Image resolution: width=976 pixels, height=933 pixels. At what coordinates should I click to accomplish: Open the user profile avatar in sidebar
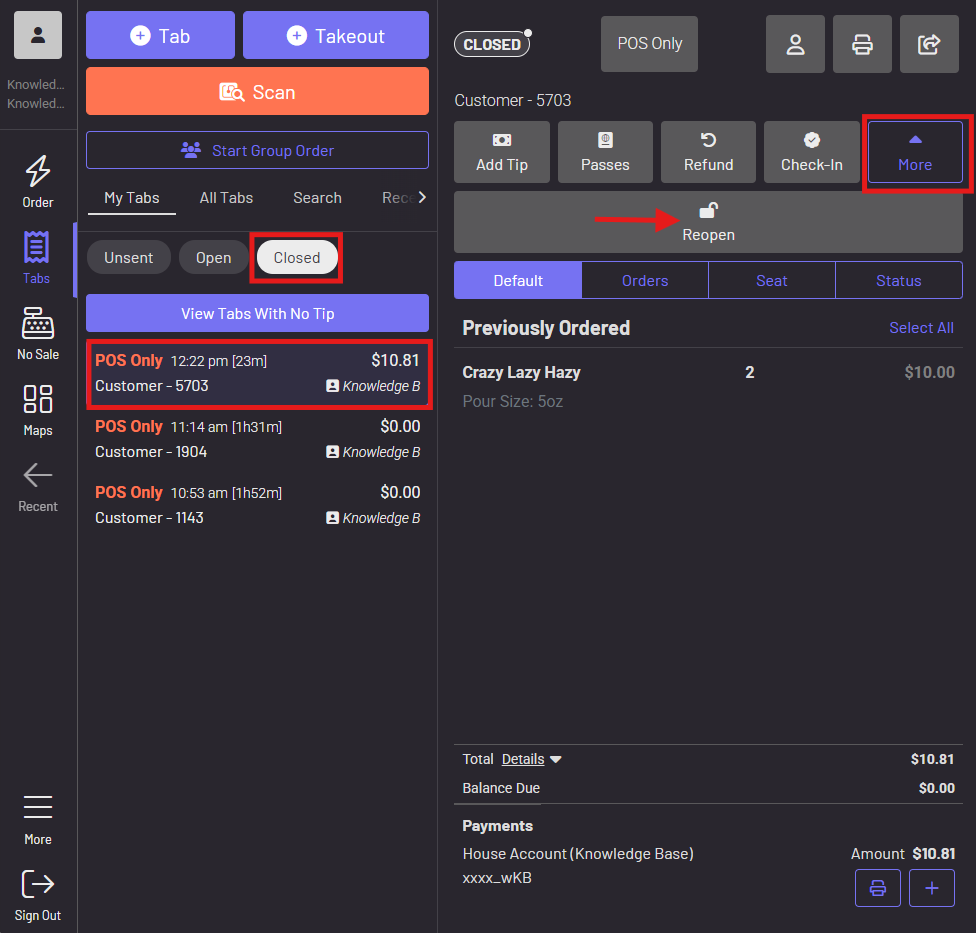[x=37, y=35]
